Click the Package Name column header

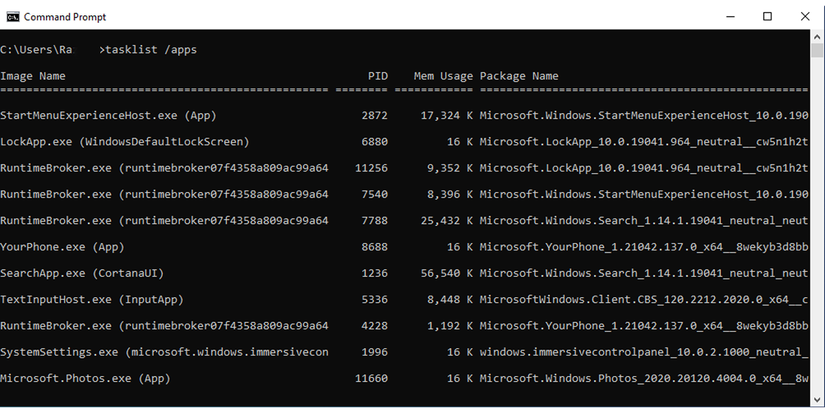click(x=519, y=76)
